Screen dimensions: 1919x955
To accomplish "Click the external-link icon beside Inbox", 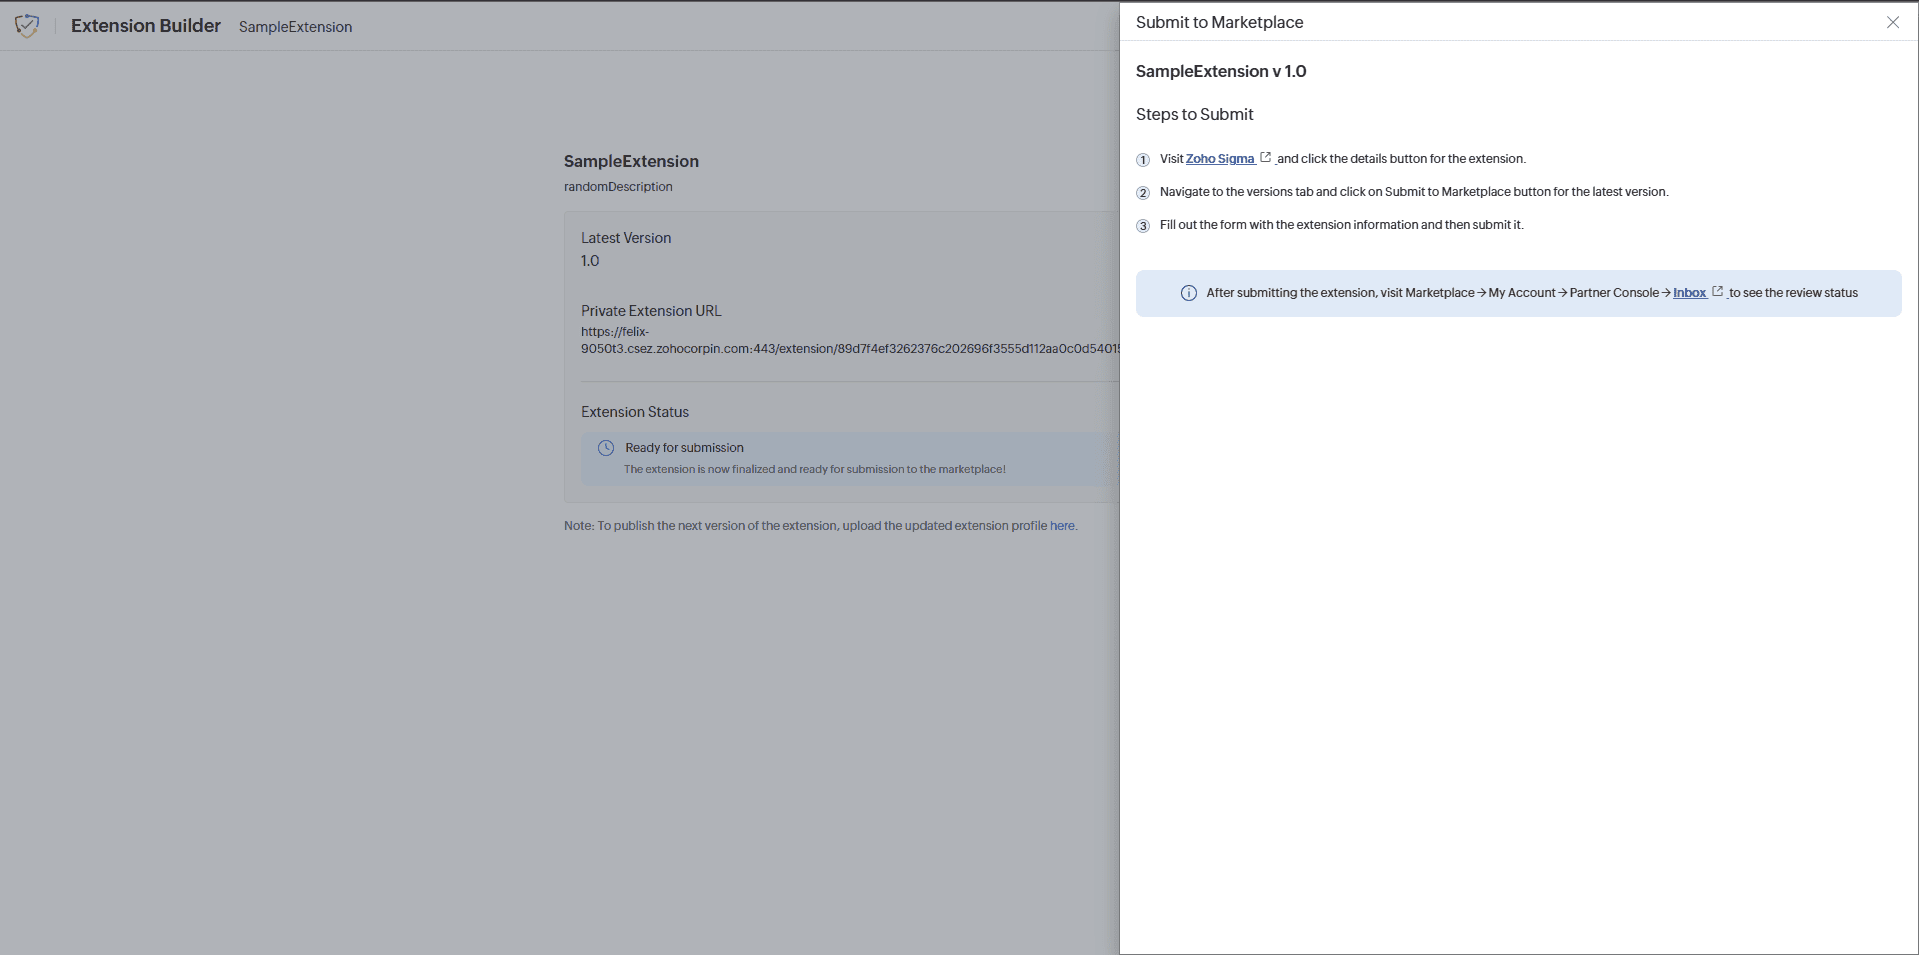I will (x=1717, y=289).
